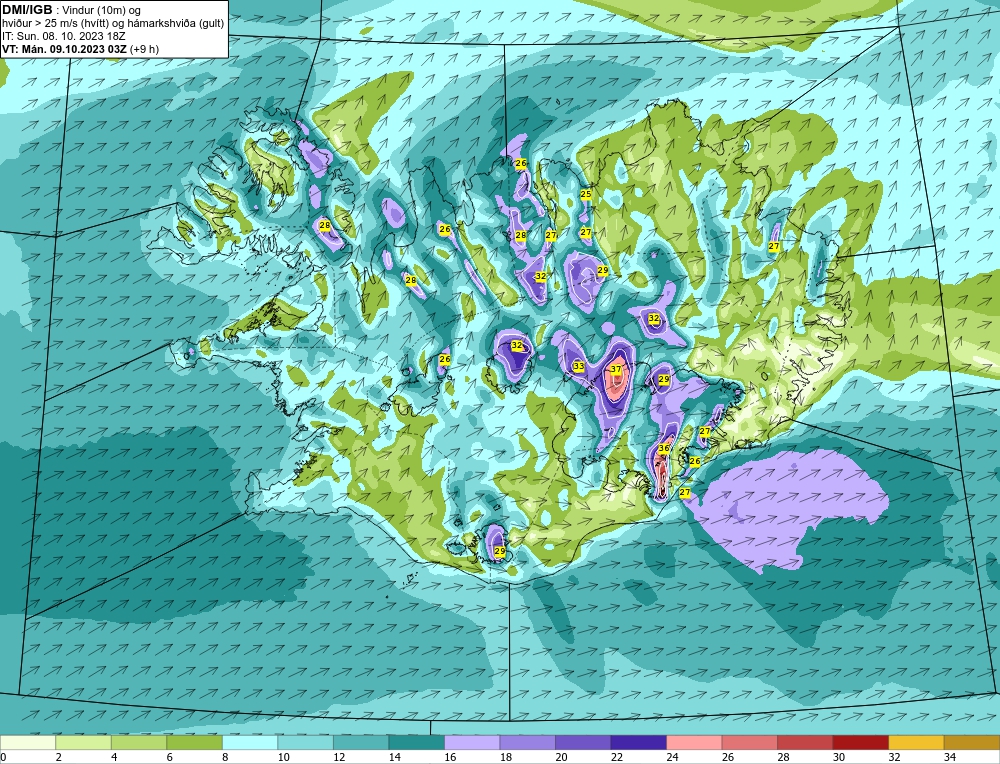The image size is (1000, 764).
Task: Click the legend scale value "16"
Action: (450, 757)
